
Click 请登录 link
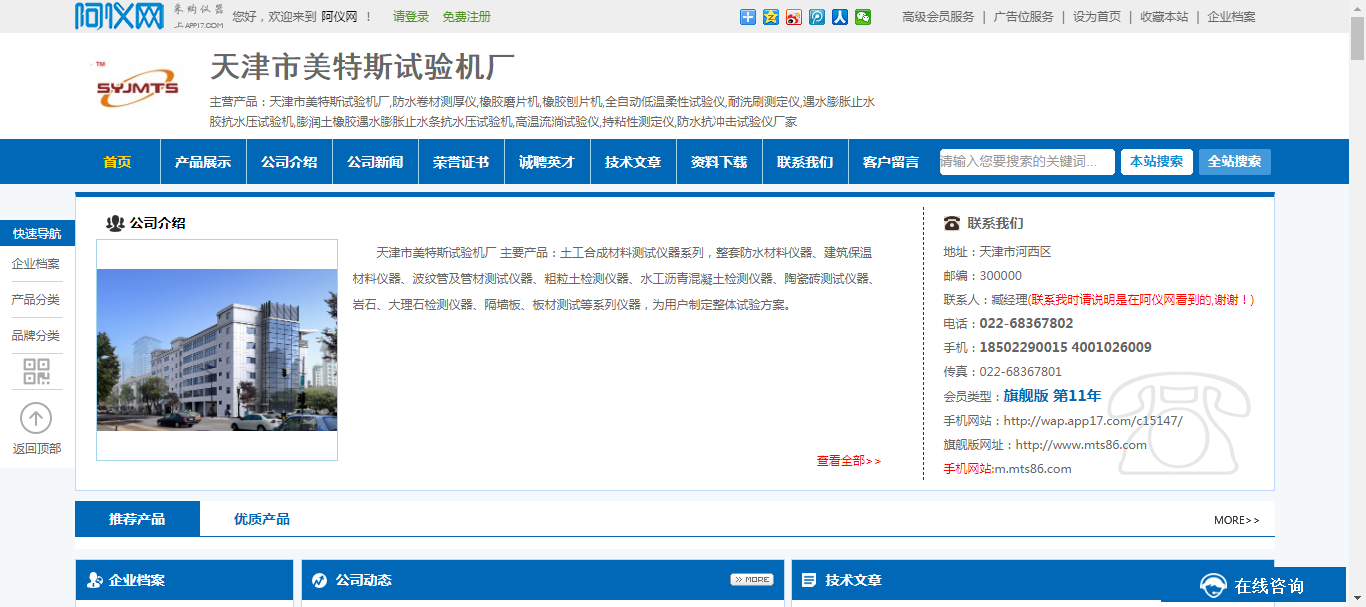click(x=411, y=17)
